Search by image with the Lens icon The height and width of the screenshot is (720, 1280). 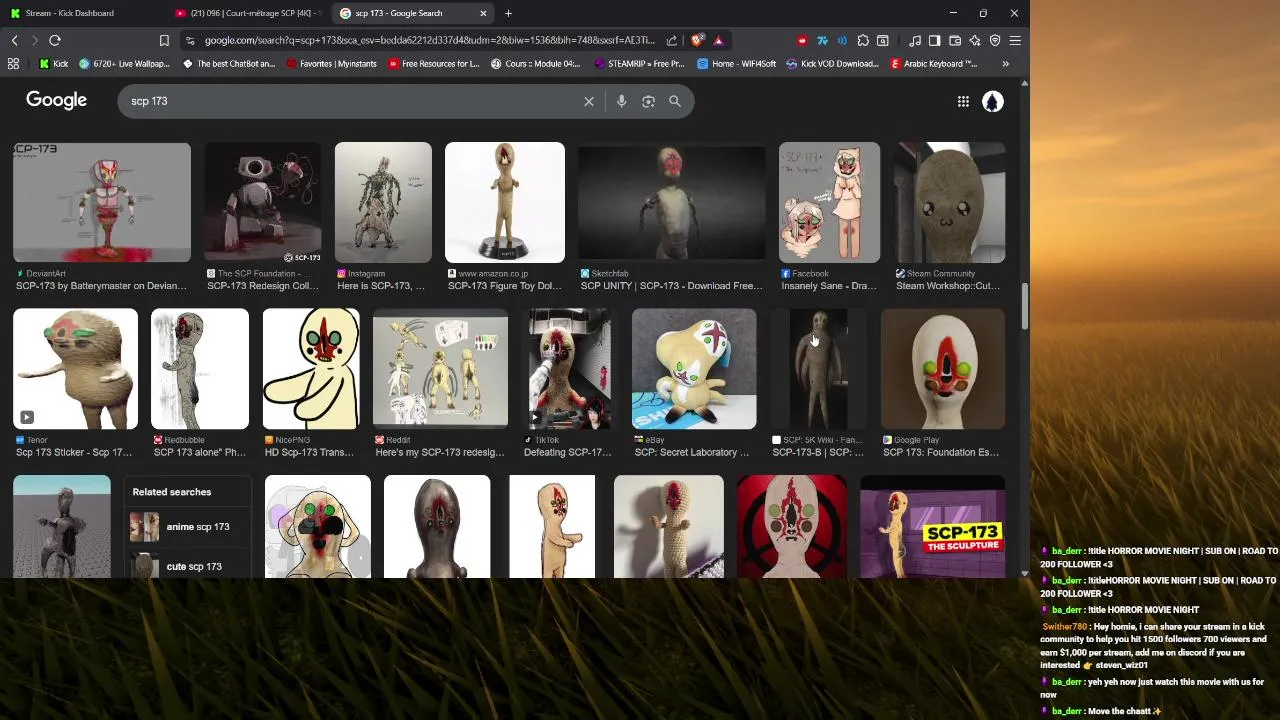click(x=648, y=101)
